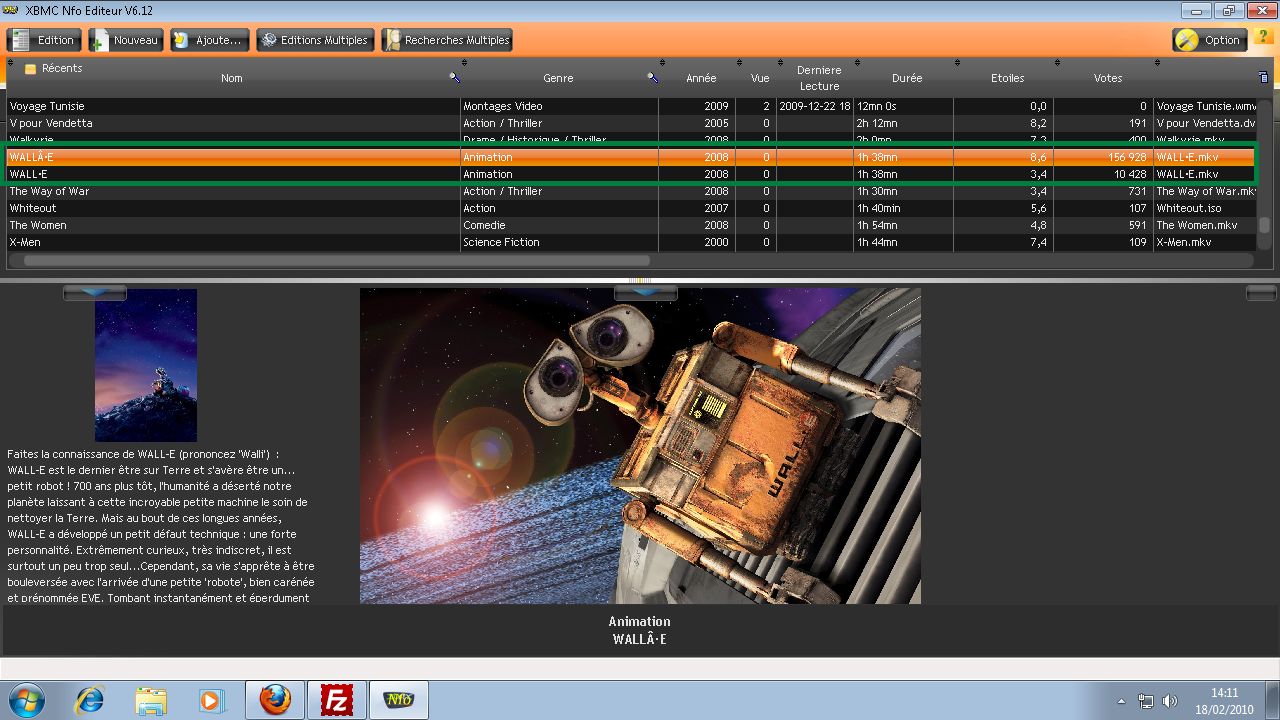This screenshot has height=720, width=1280.
Task: Open the Windows Start menu
Action: (25, 700)
